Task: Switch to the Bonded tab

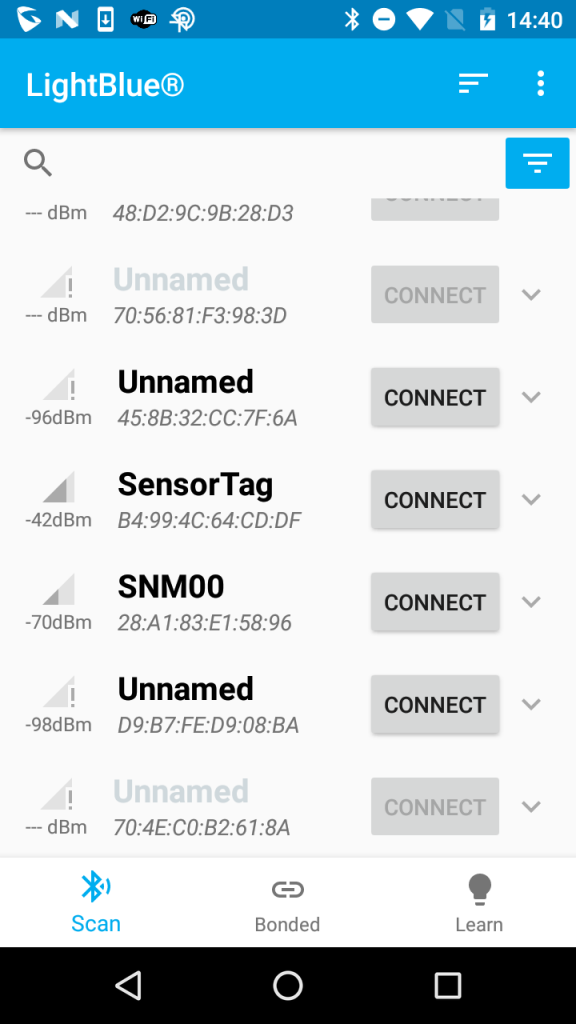Action: click(287, 903)
